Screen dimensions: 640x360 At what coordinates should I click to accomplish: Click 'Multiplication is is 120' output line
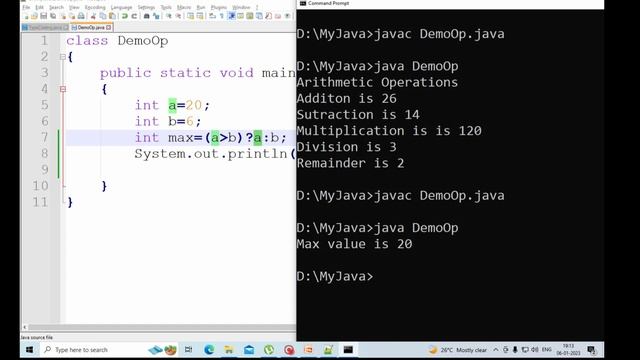click(389, 131)
